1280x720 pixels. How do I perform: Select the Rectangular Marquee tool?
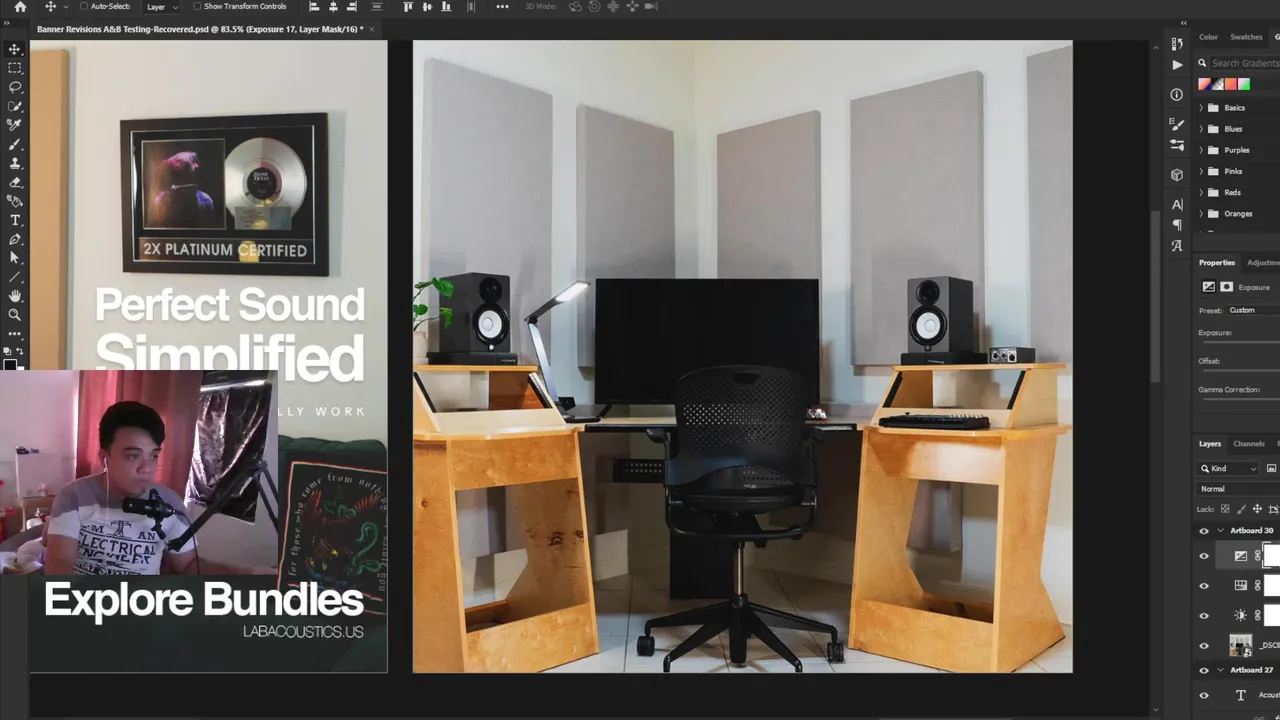(15, 68)
